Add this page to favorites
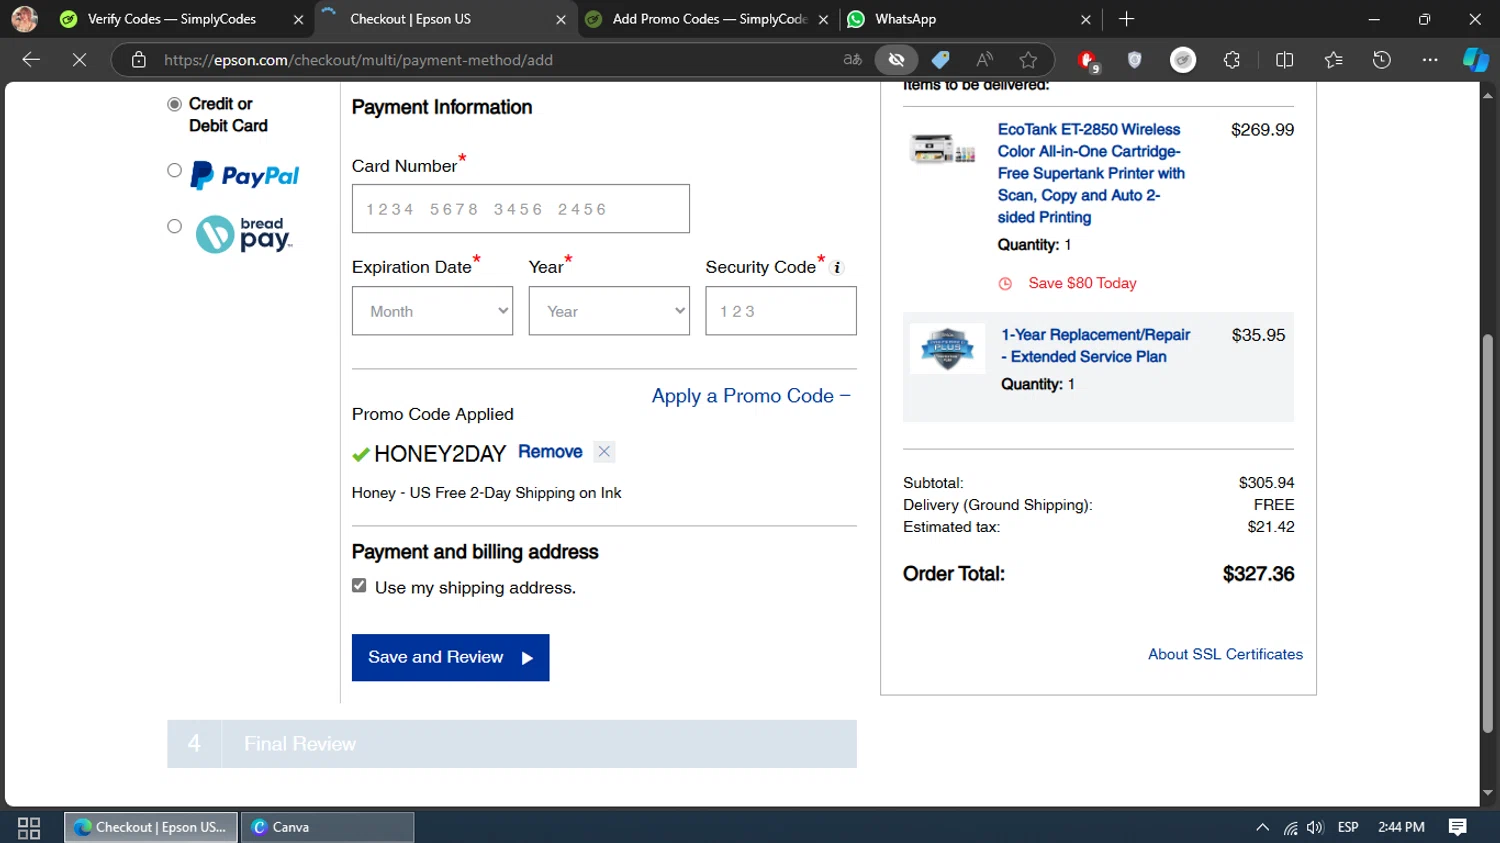 tap(1028, 60)
